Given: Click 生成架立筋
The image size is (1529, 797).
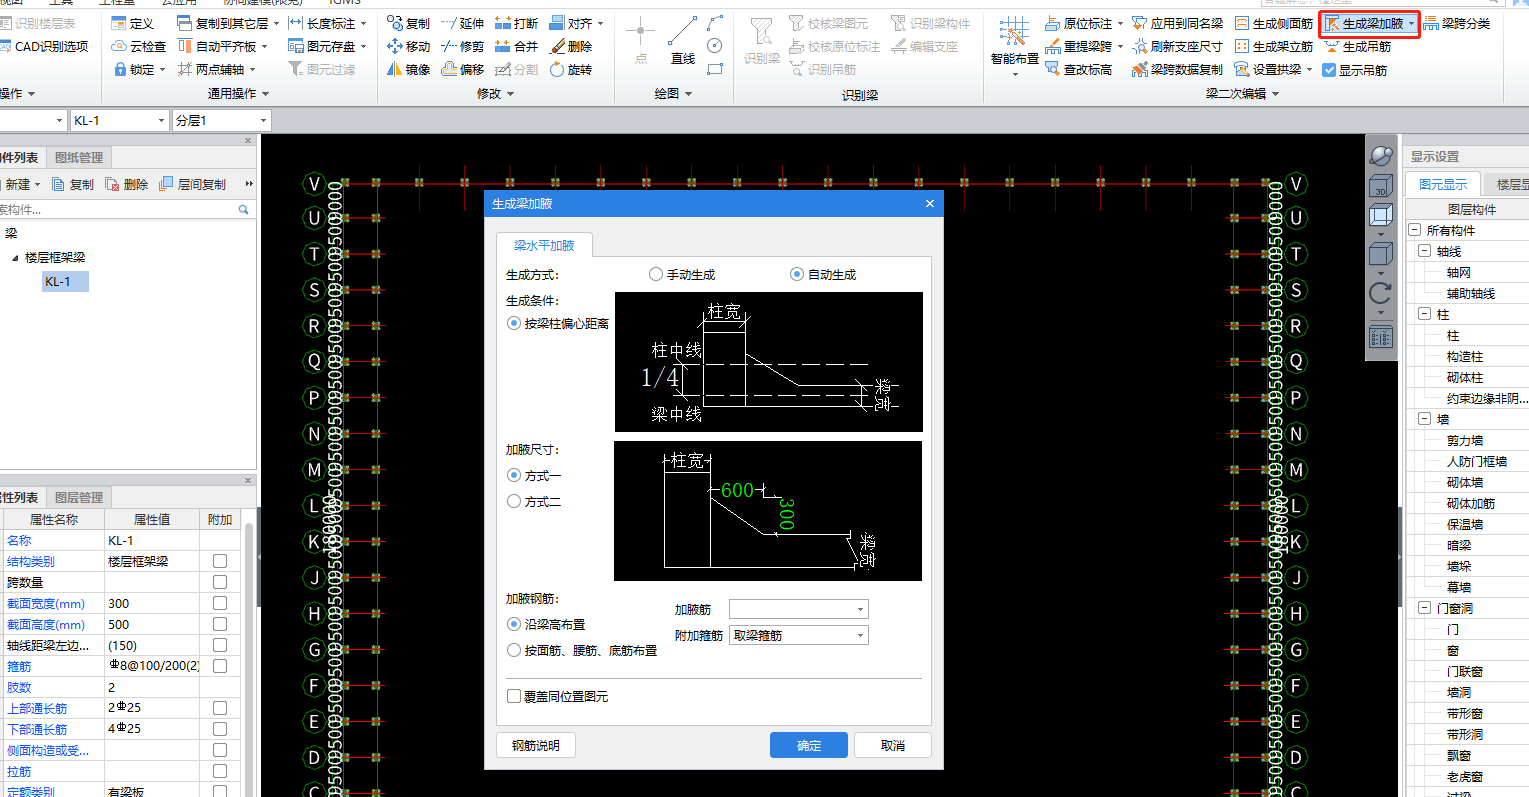Looking at the screenshot, I should click(1273, 46).
